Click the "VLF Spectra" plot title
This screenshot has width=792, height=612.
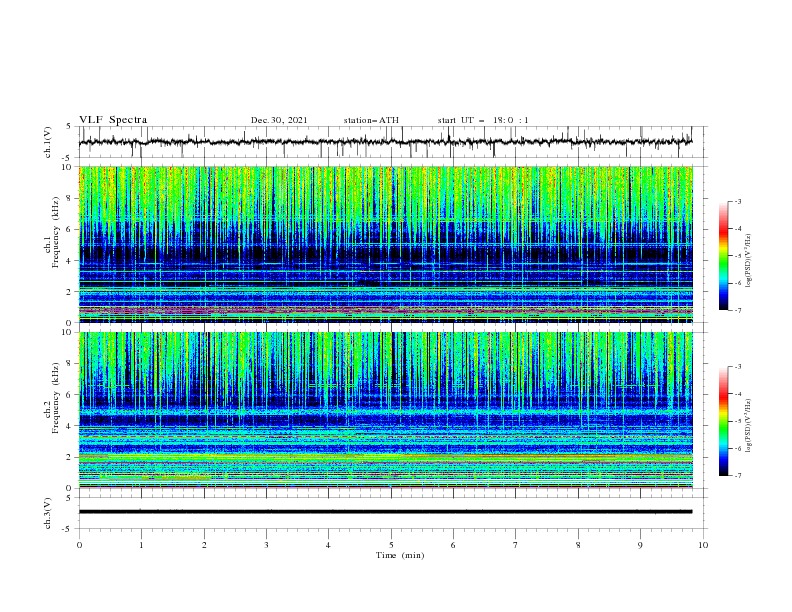[113, 120]
